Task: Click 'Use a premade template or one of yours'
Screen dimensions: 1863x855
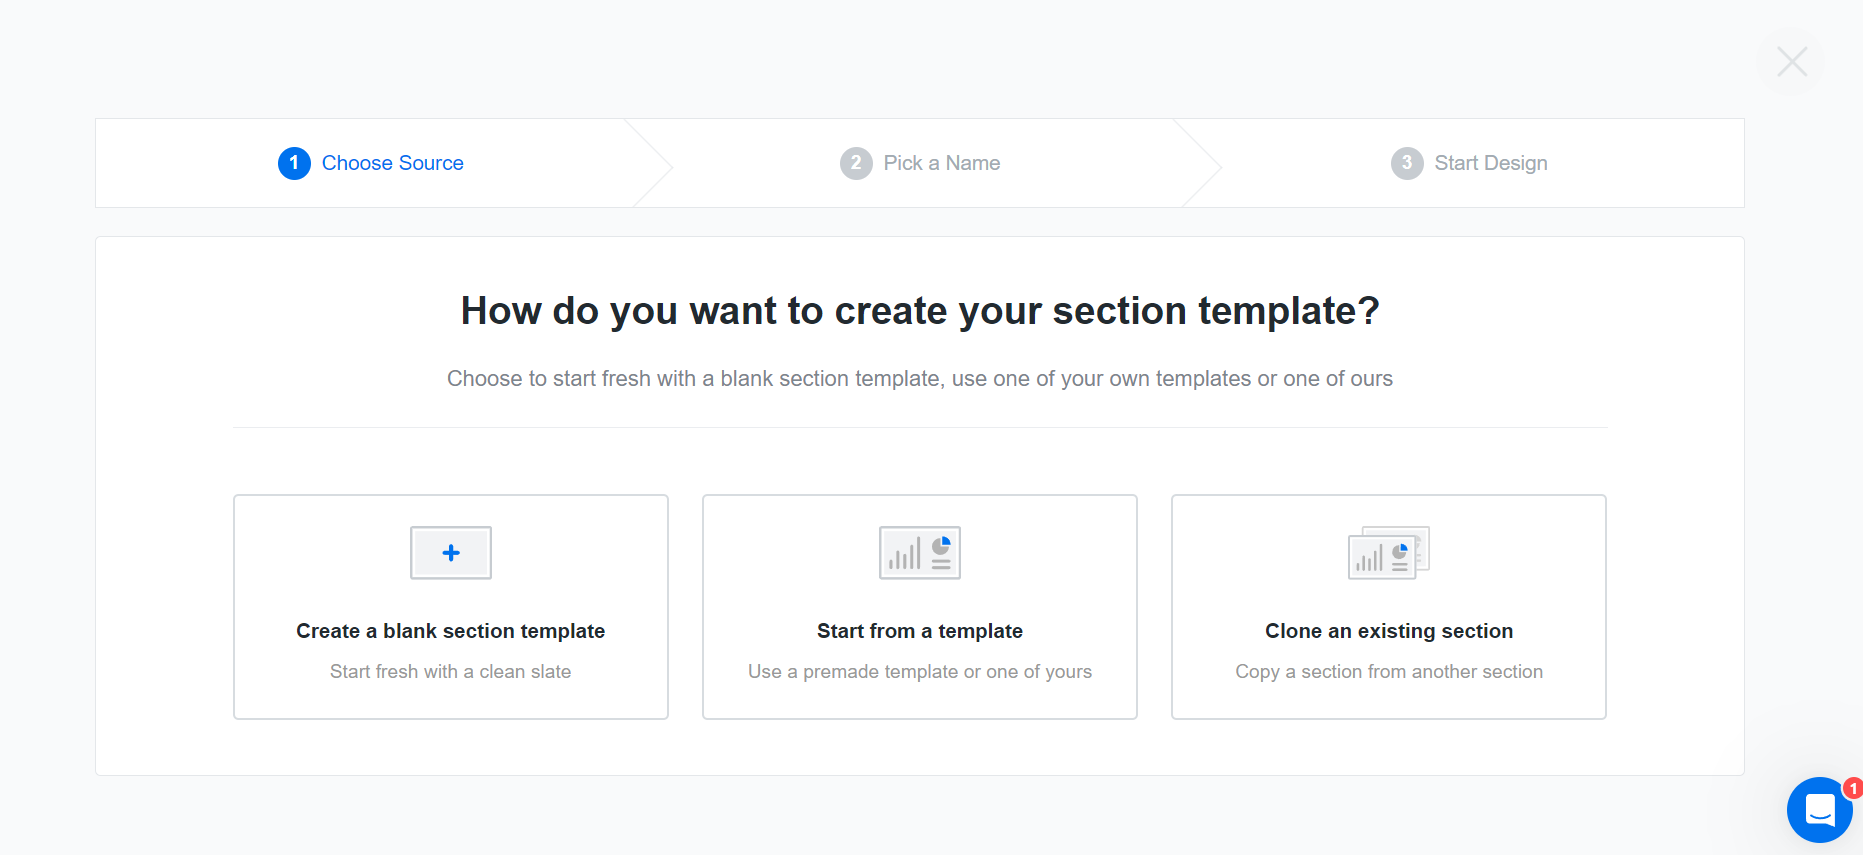Action: [919, 672]
